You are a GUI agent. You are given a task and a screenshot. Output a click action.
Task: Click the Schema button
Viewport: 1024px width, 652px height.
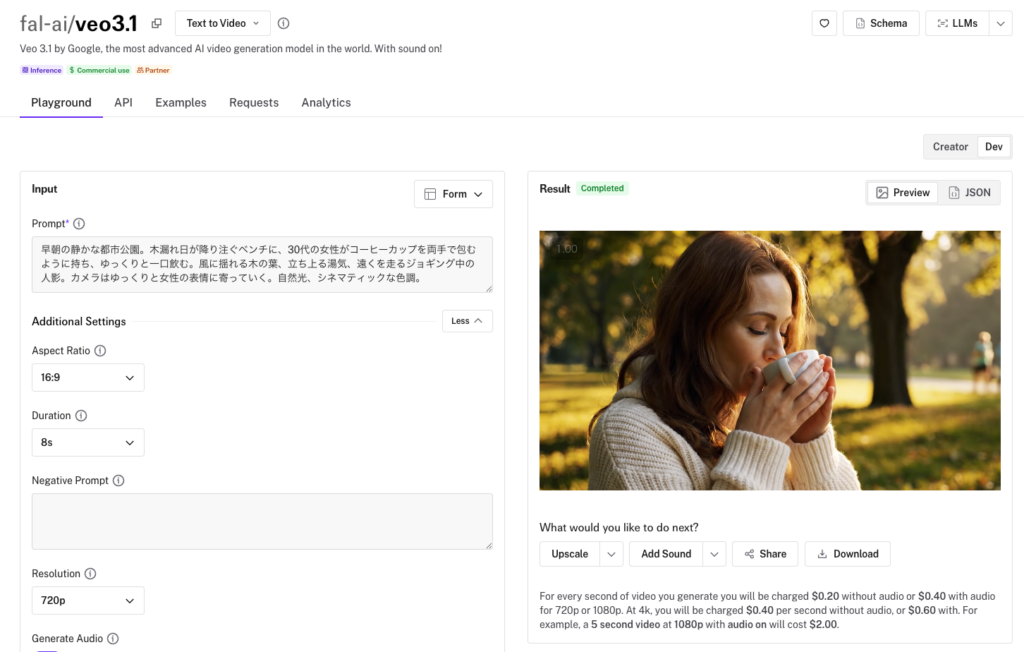[880, 23]
